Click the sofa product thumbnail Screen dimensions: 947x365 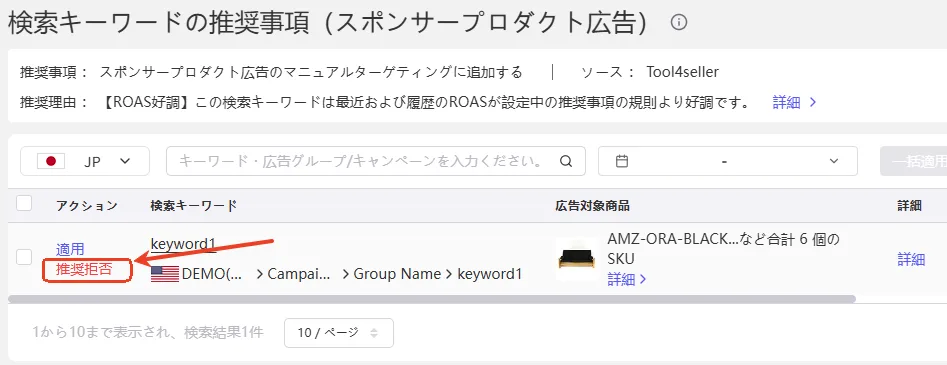pyautogui.click(x=576, y=259)
